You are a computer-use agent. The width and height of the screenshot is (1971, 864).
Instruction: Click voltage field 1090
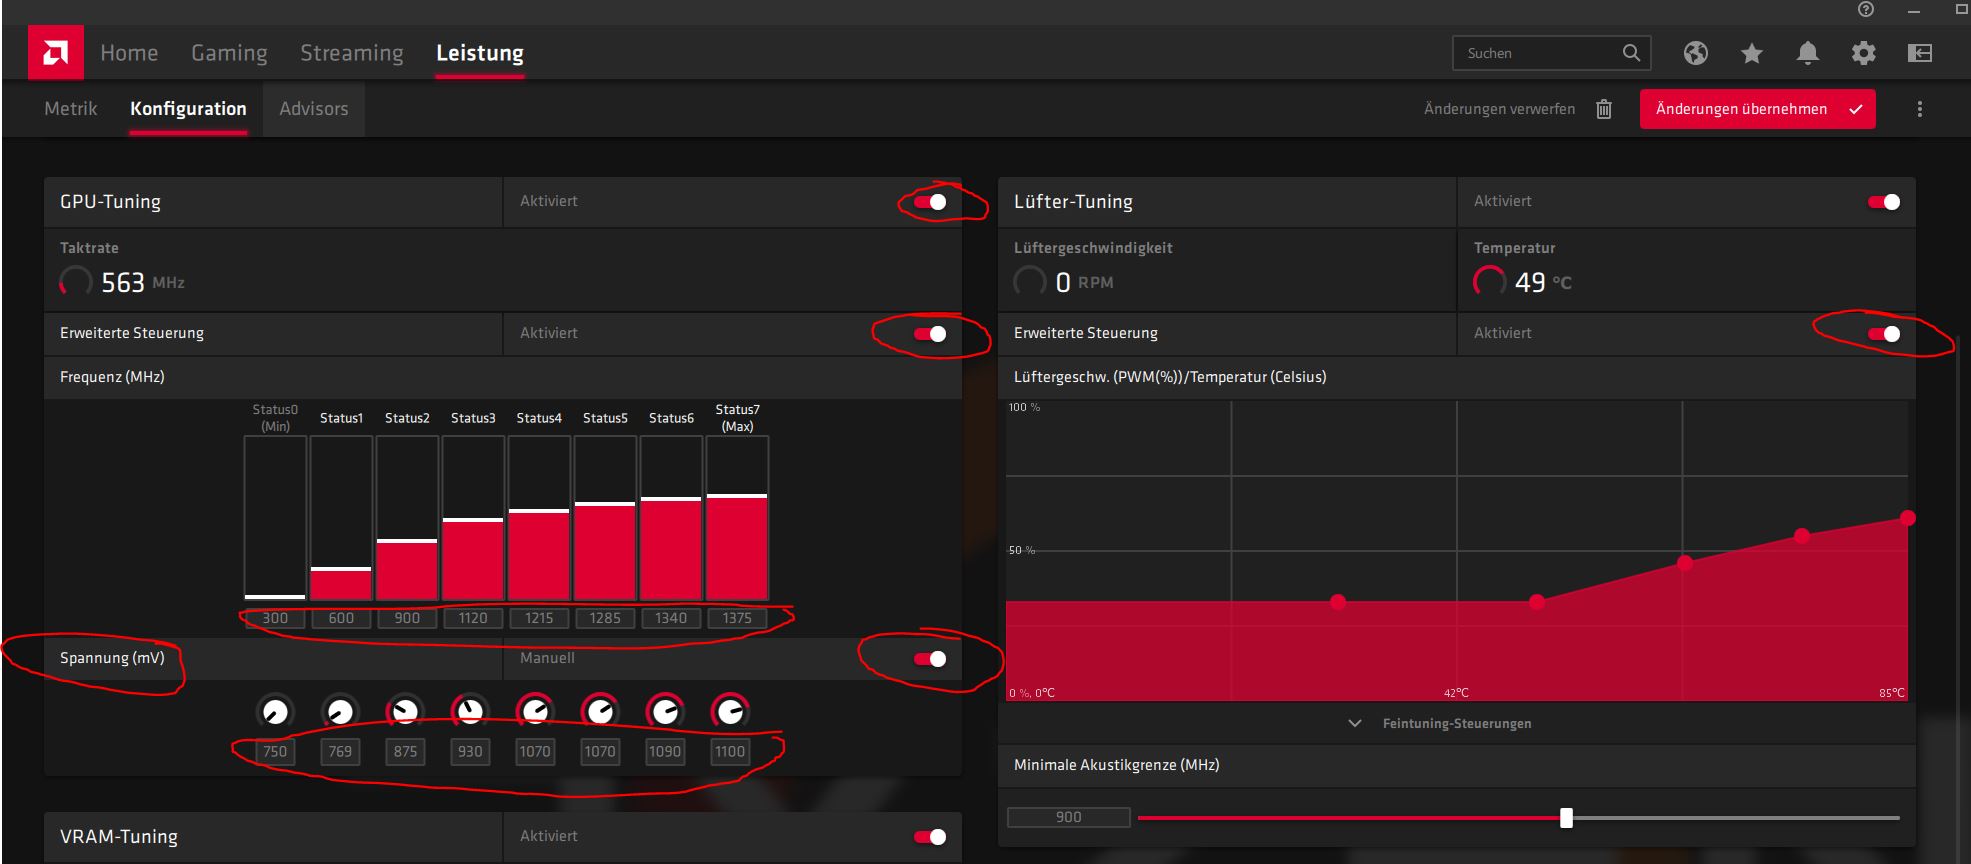665,752
